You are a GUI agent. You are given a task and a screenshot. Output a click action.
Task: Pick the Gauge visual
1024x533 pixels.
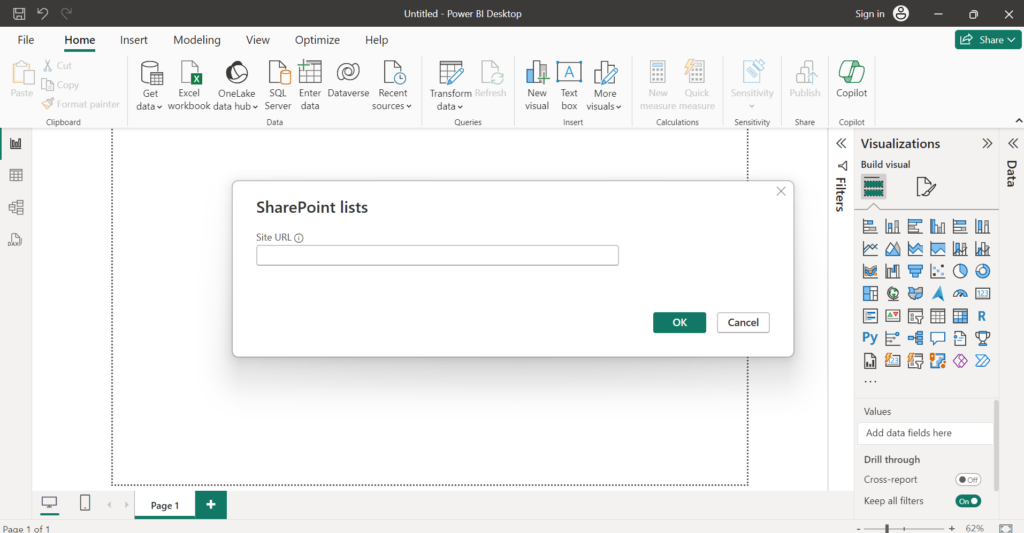(x=960, y=293)
